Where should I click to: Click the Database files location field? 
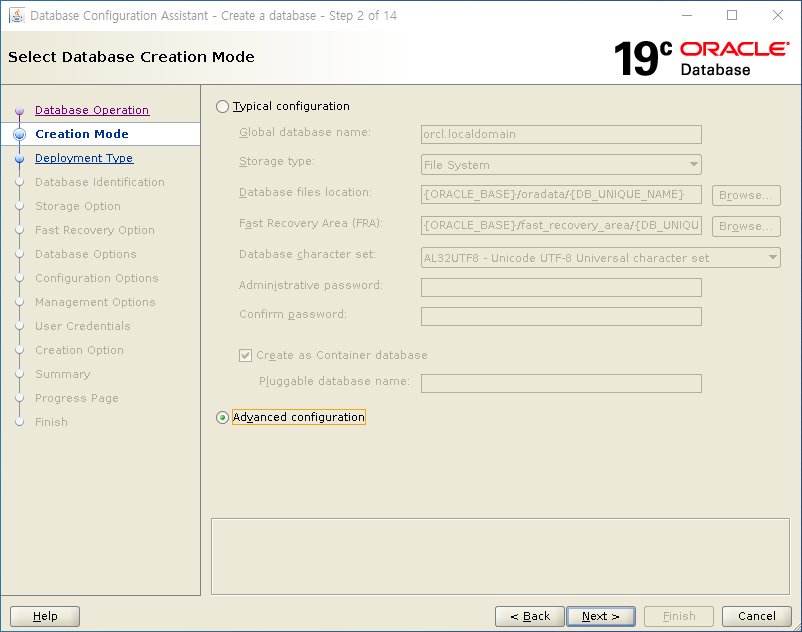pyautogui.click(x=561, y=194)
